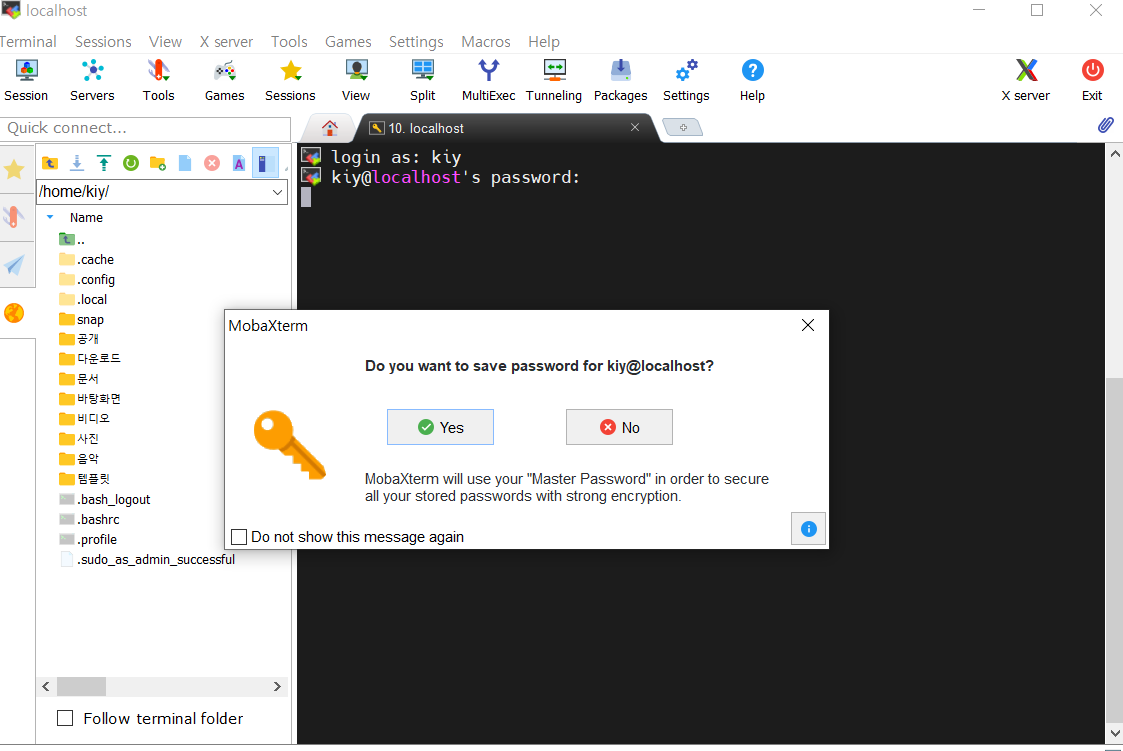The image size is (1123, 751).
Task: Open the Games menu
Action: [348, 42]
